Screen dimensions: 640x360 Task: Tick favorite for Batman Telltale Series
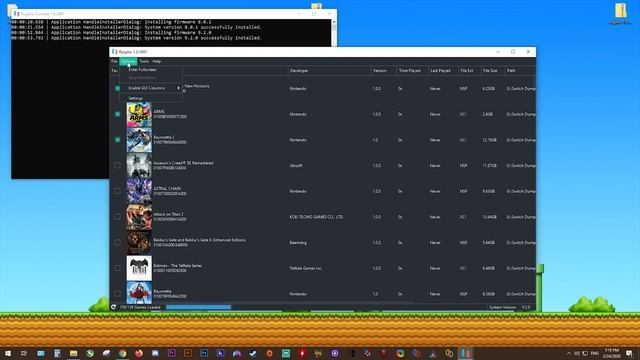click(x=118, y=268)
